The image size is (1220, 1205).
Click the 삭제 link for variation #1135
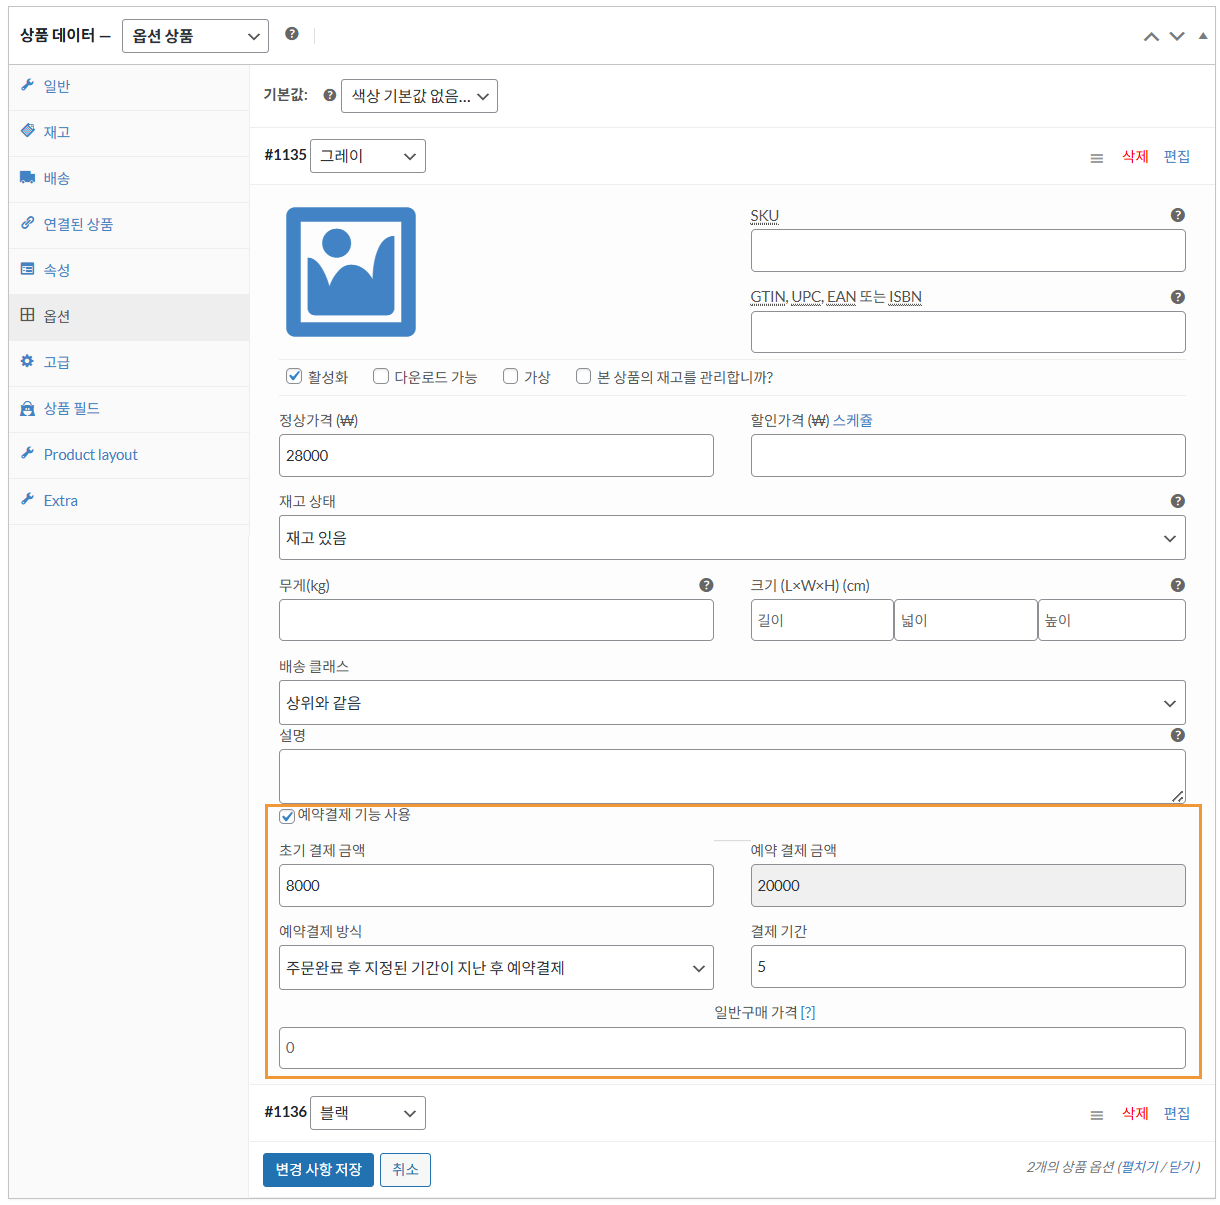point(1134,157)
